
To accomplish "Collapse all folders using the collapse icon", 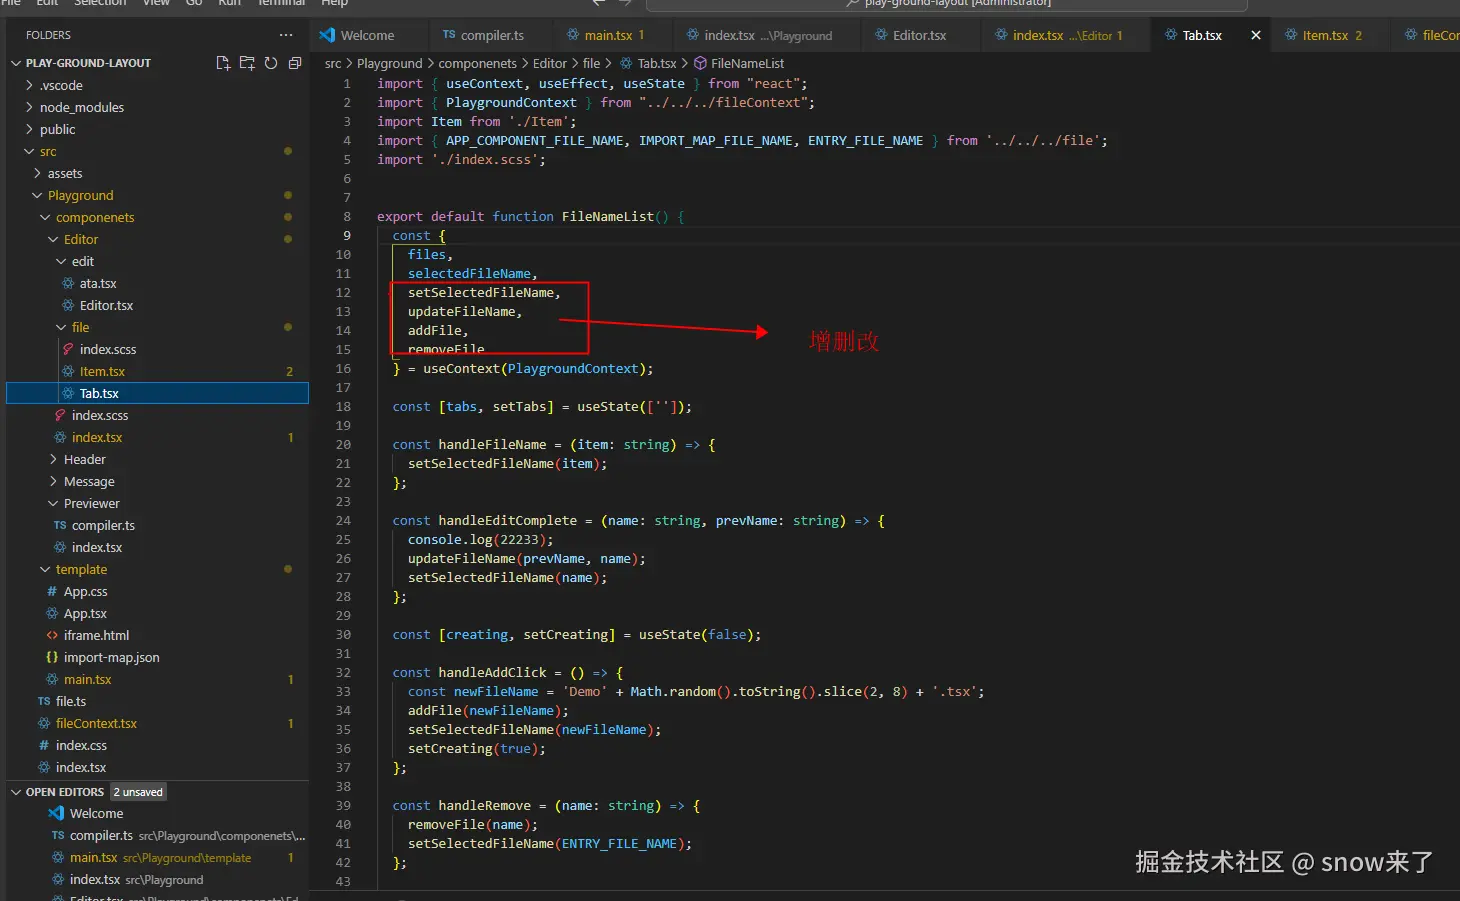I will coord(295,63).
